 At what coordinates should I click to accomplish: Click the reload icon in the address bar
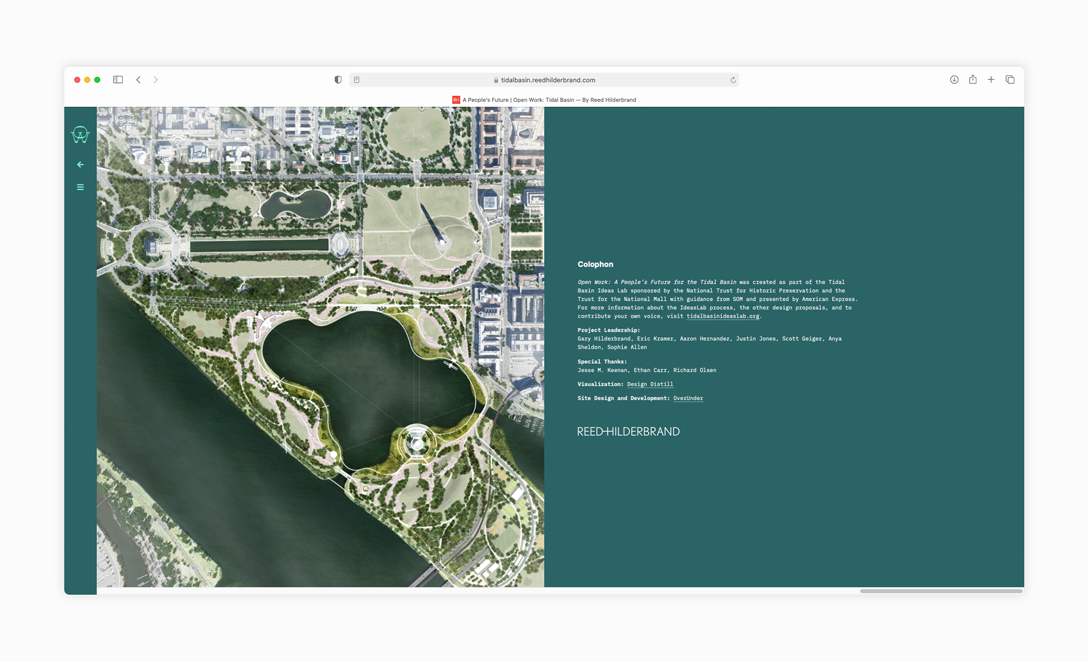732,79
